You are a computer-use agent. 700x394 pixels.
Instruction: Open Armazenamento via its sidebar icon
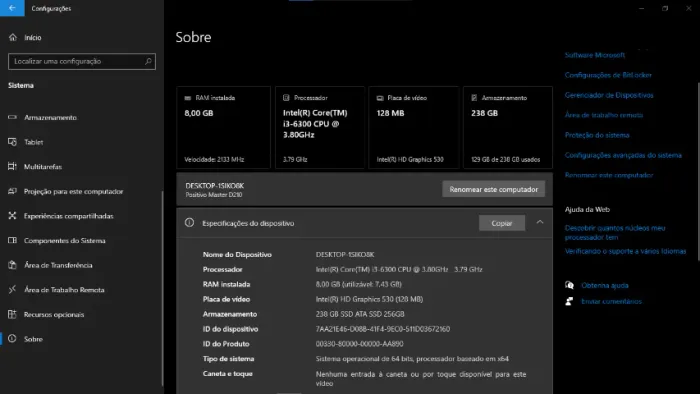12,117
